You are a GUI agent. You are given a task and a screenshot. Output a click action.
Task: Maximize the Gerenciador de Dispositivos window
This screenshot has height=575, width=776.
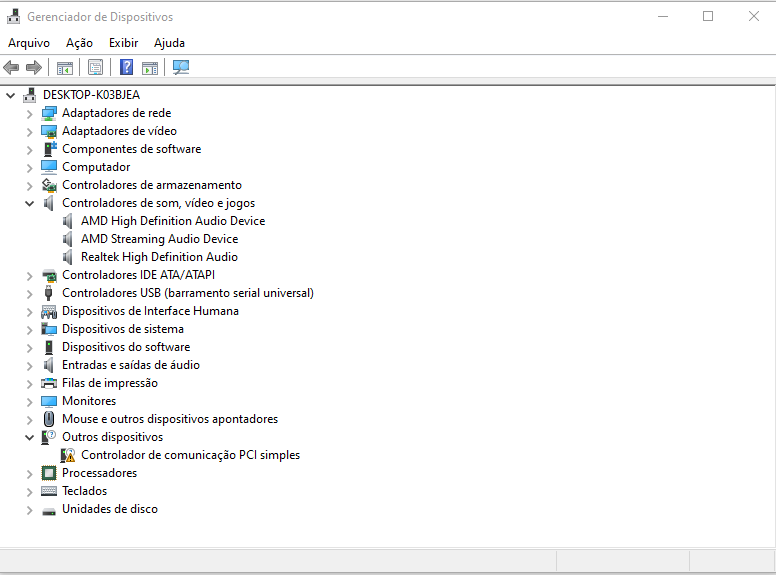point(708,16)
